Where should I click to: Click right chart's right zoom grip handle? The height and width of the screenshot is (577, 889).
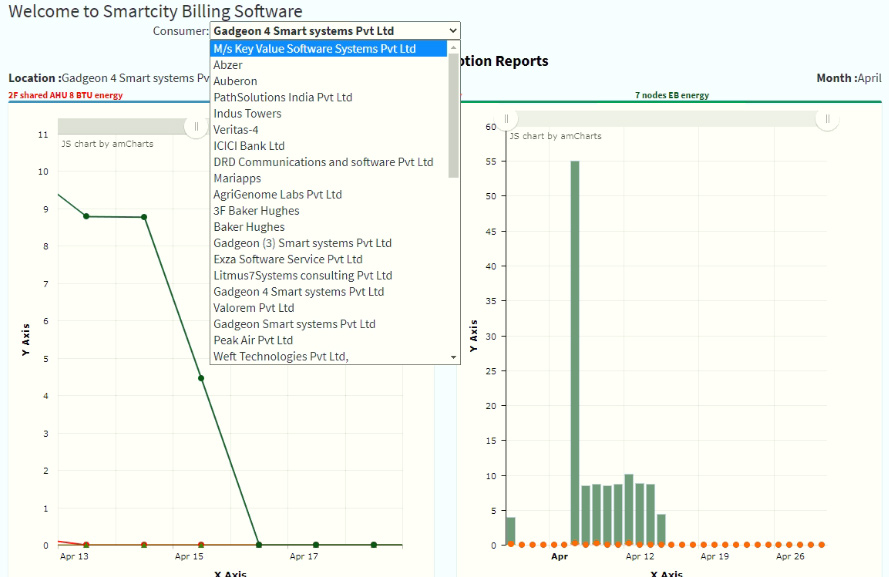pos(827,119)
